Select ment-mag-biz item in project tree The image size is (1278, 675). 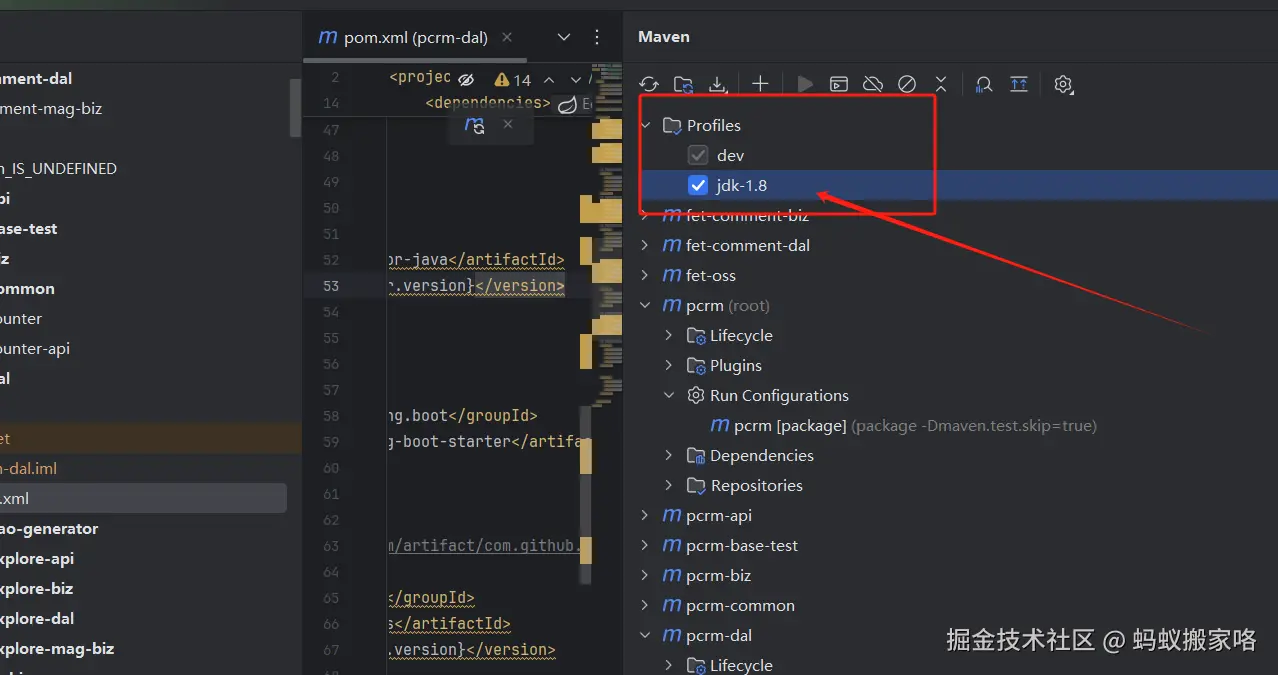pyautogui.click(x=51, y=108)
